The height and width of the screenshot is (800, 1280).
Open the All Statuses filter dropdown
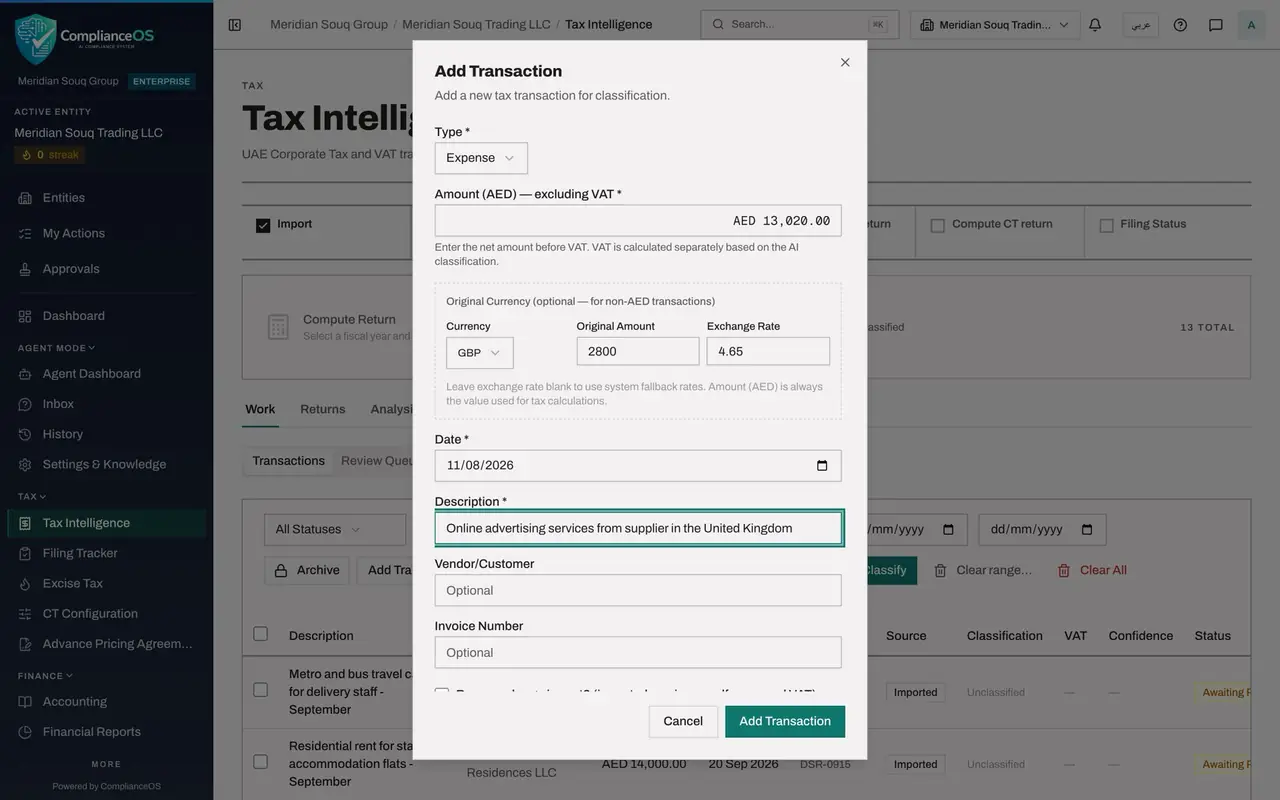click(335, 530)
